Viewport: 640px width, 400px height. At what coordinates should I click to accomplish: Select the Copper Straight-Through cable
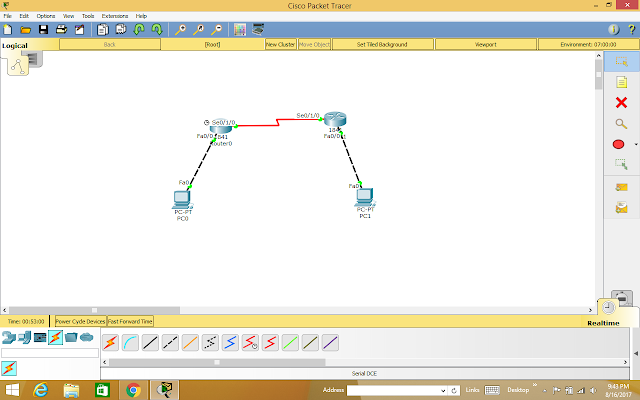[150, 342]
